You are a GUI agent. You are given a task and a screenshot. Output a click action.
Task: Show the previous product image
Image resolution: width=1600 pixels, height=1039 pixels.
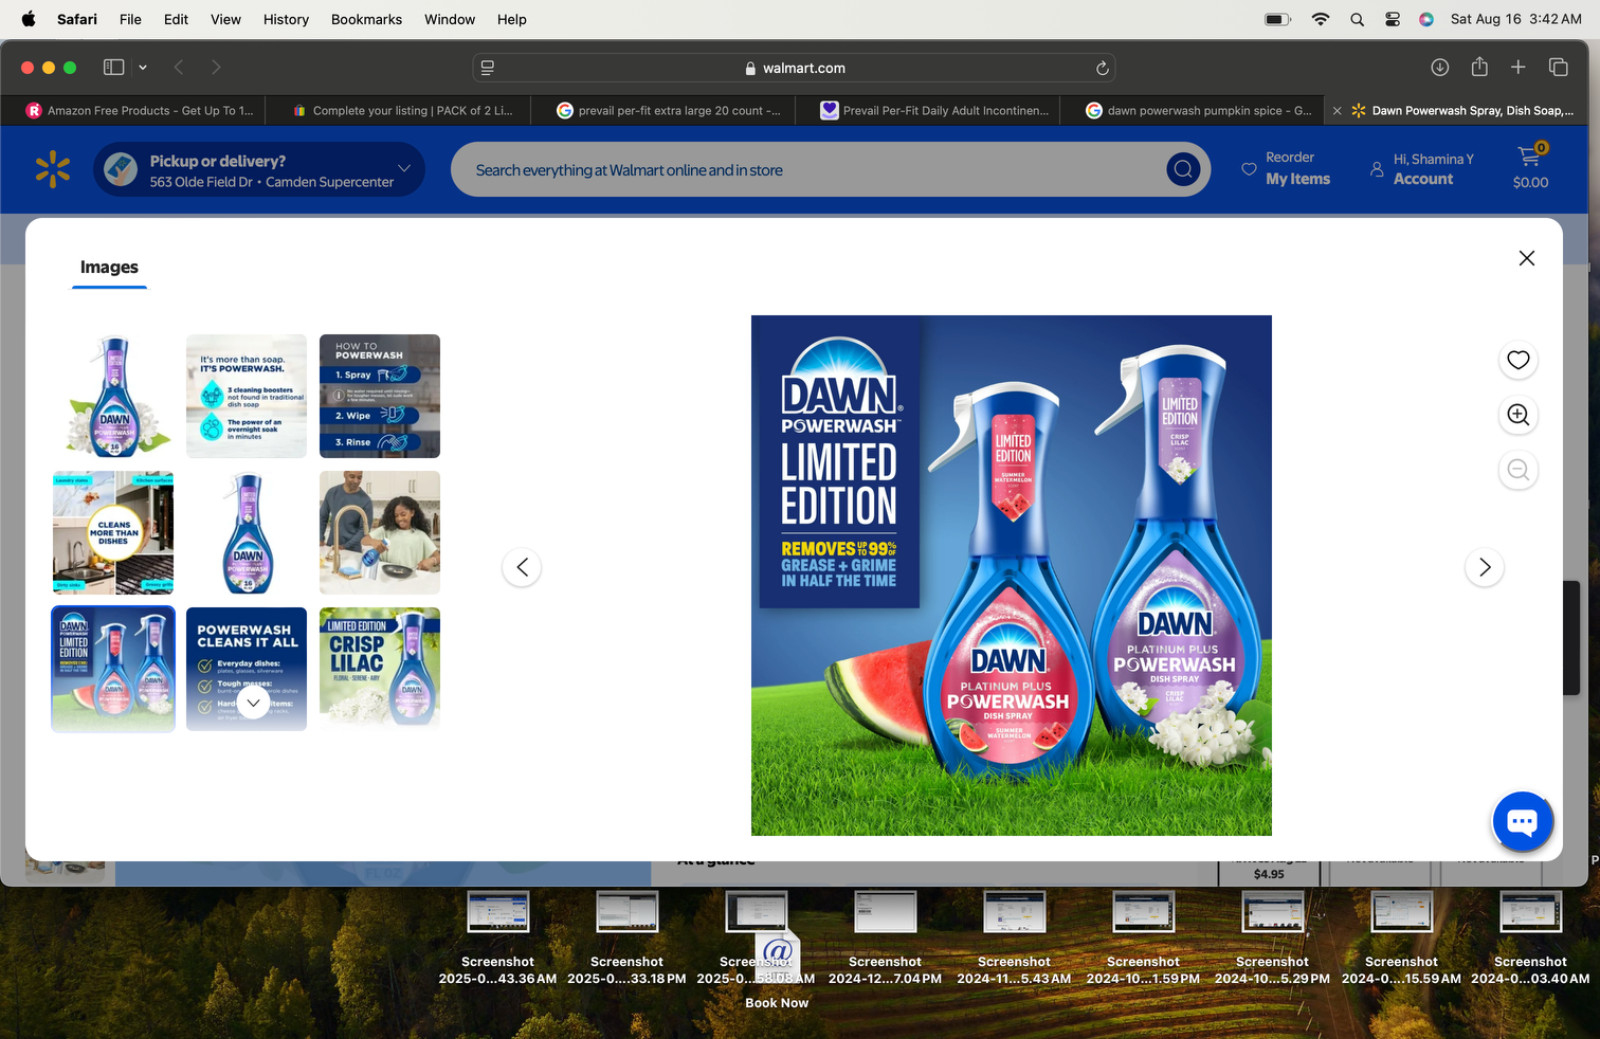tap(522, 568)
